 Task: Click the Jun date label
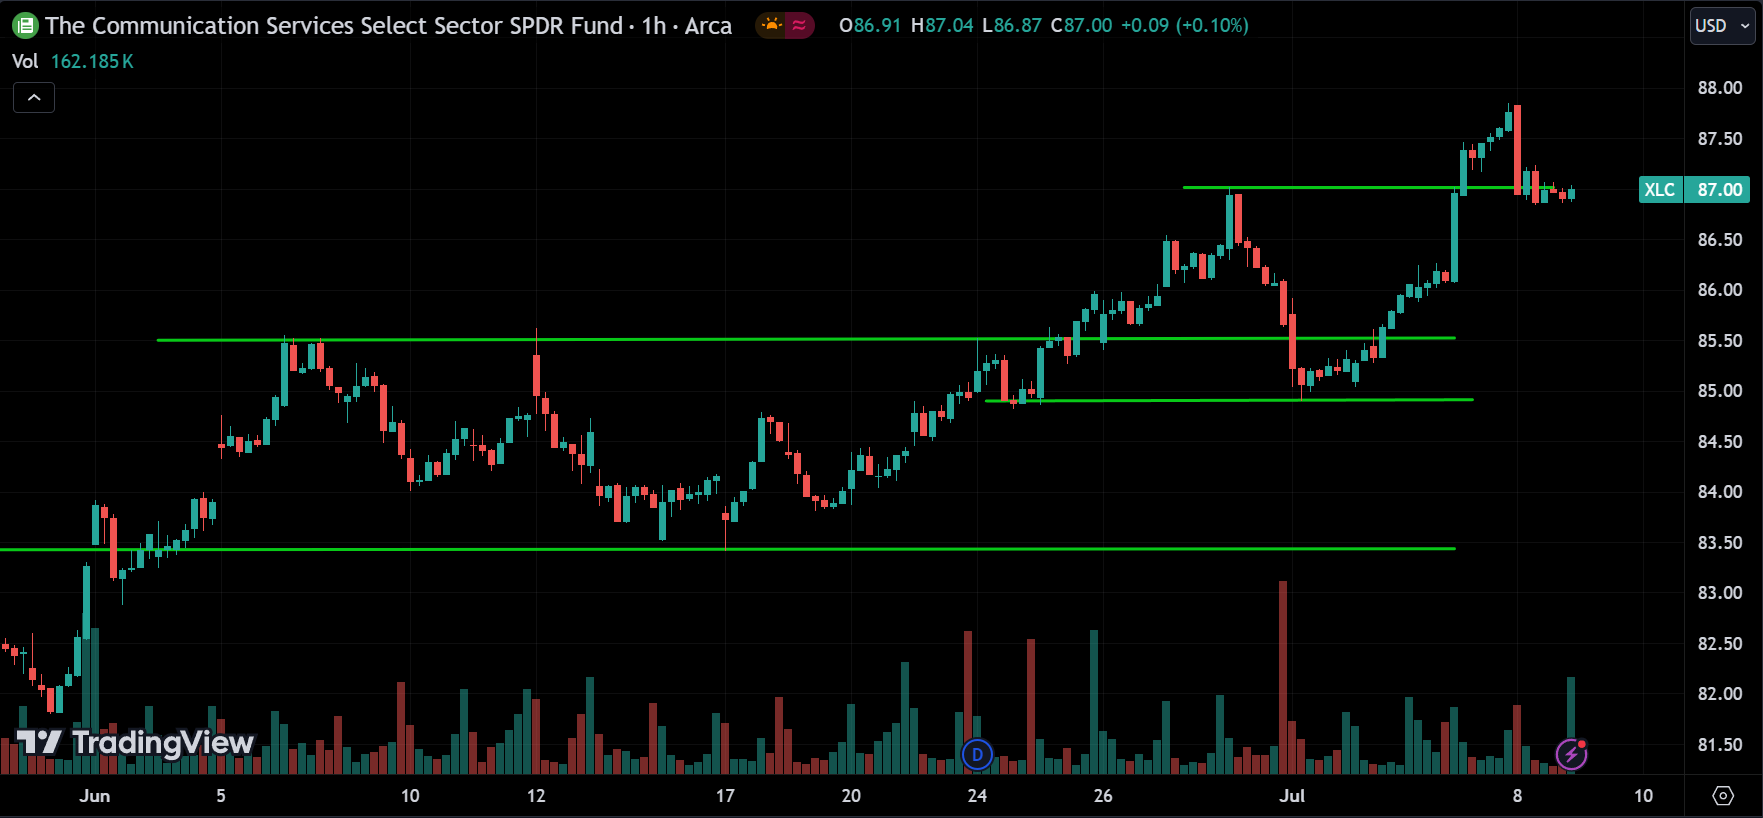pos(95,796)
